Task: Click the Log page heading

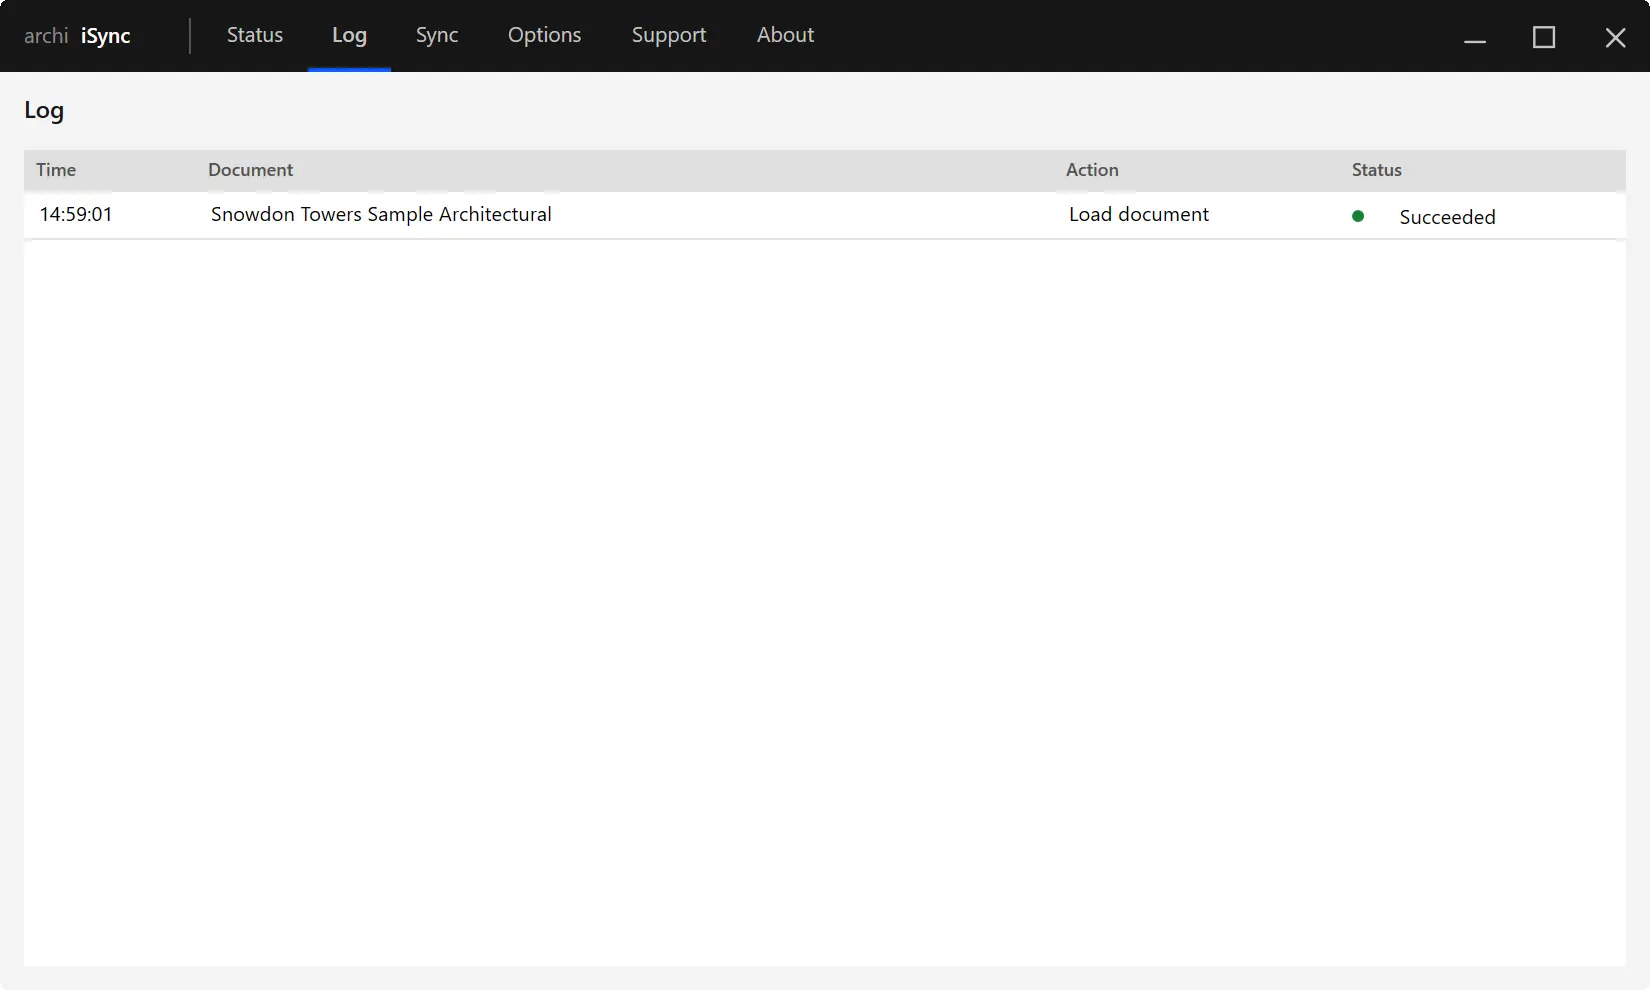Action: 43,110
